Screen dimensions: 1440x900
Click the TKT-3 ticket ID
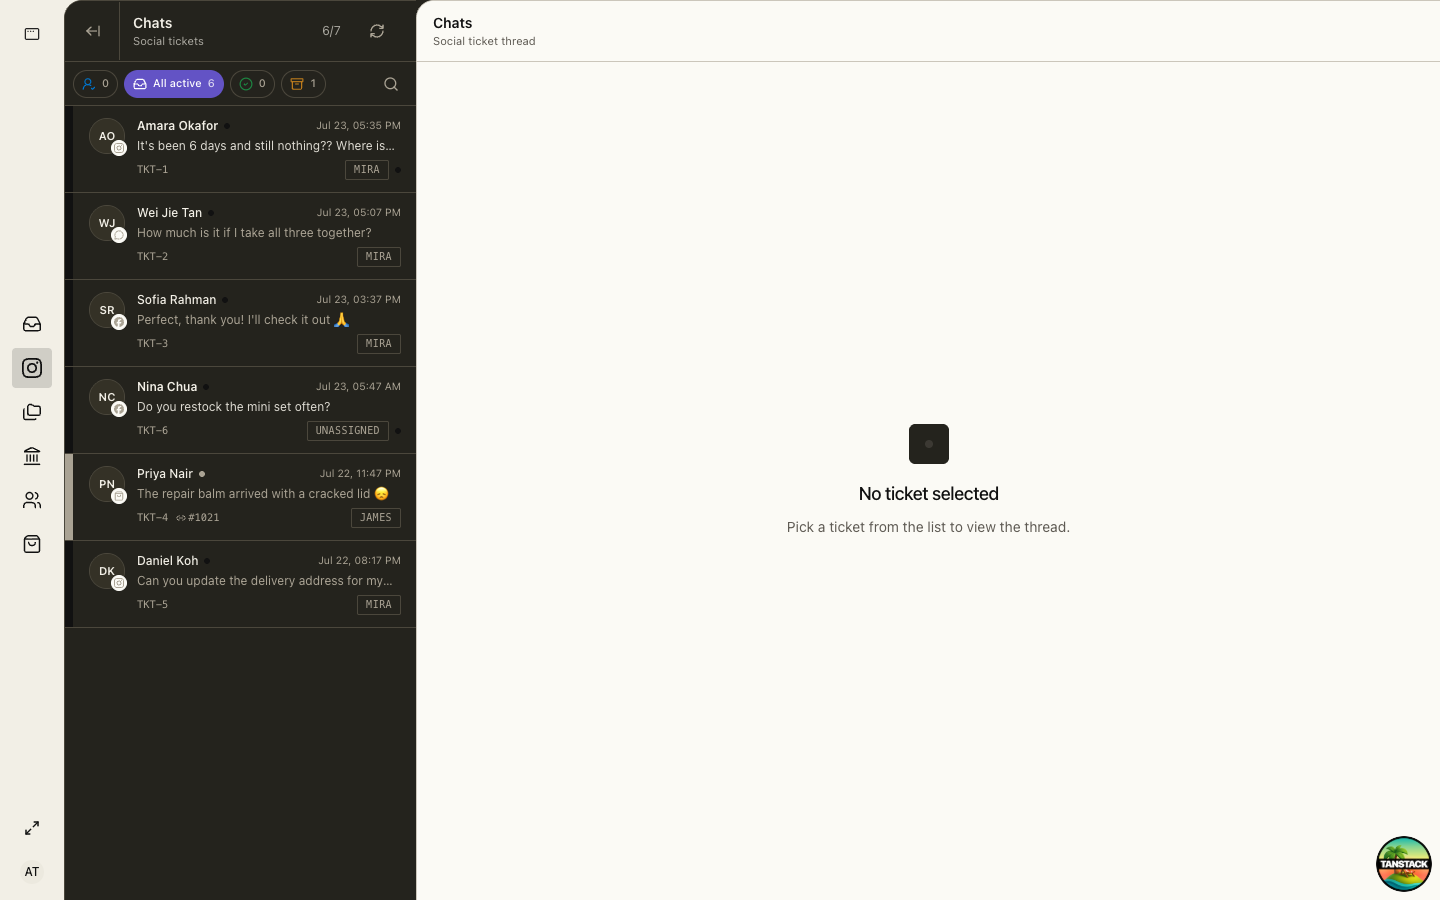(152, 344)
